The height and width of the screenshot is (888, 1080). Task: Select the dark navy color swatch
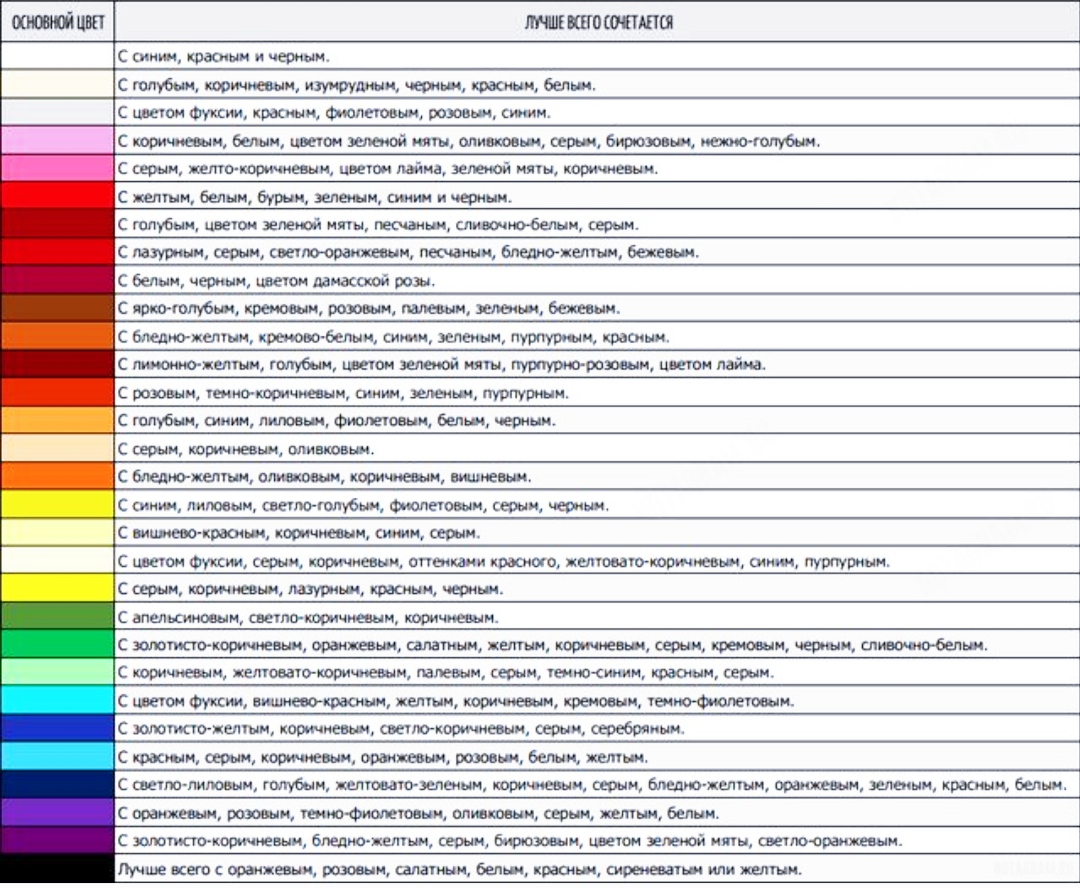[57, 785]
